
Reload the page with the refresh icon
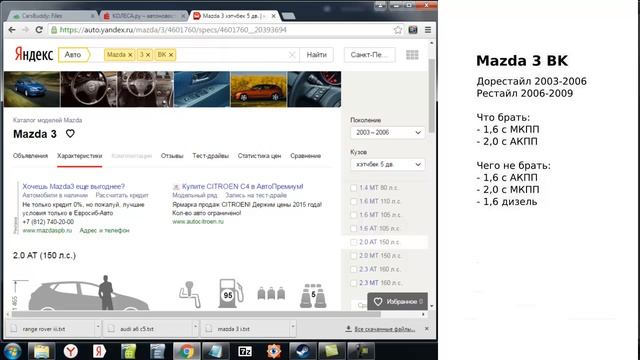39,30
